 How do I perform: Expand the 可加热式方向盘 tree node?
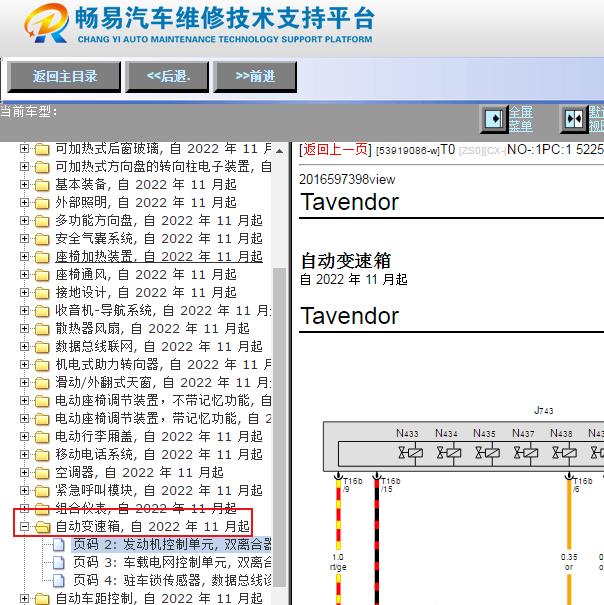pos(24,166)
